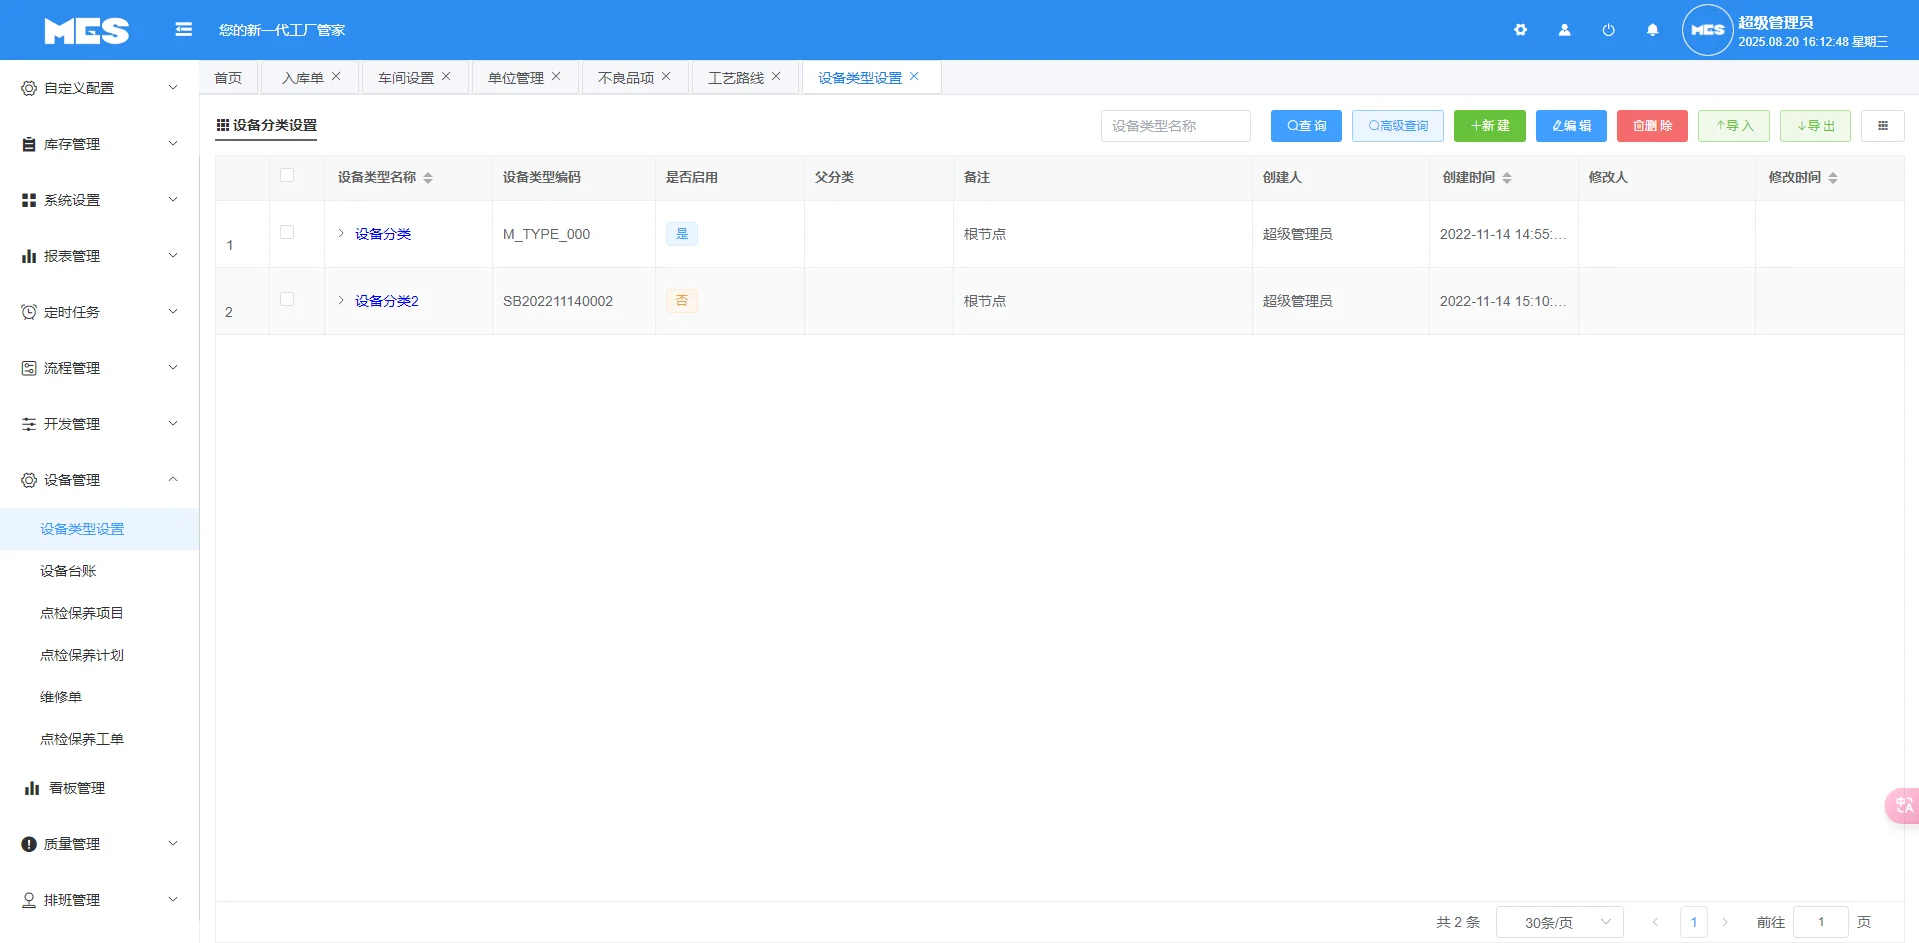Viewport: 1919px width, 943px height.
Task: Click the power/logout icon in header
Action: pos(1607,30)
